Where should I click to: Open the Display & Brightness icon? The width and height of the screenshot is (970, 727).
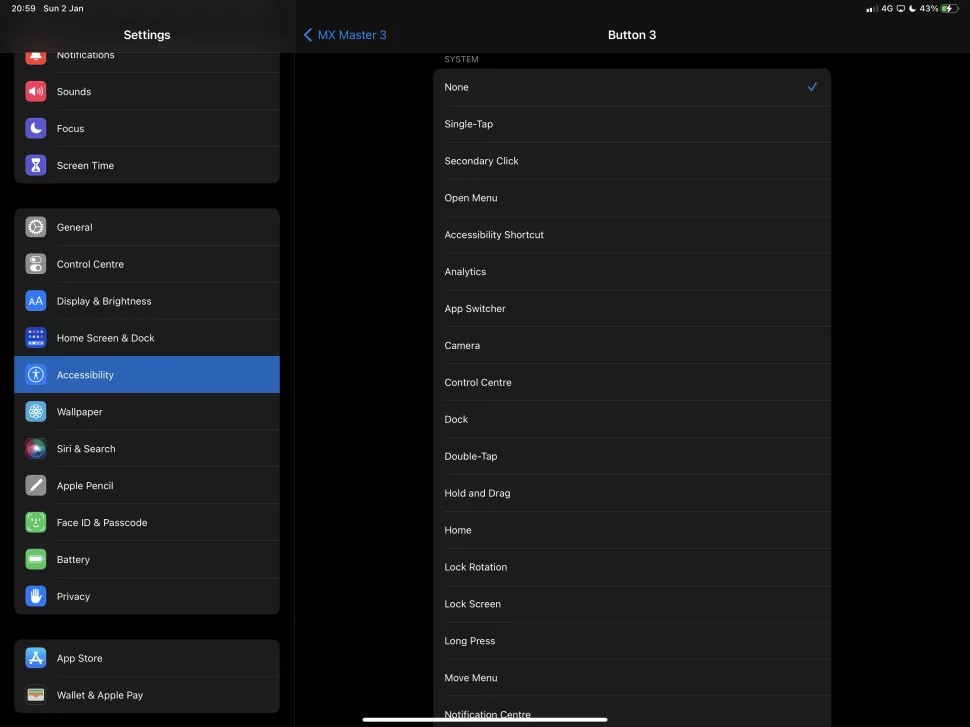(x=35, y=300)
